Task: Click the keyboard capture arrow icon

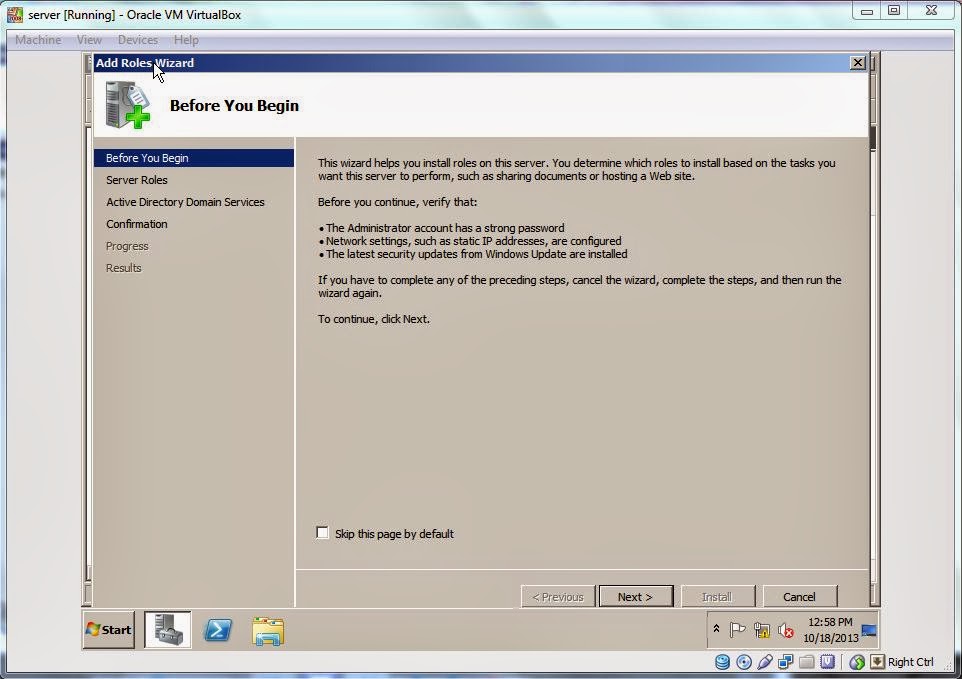Action: tap(877, 662)
